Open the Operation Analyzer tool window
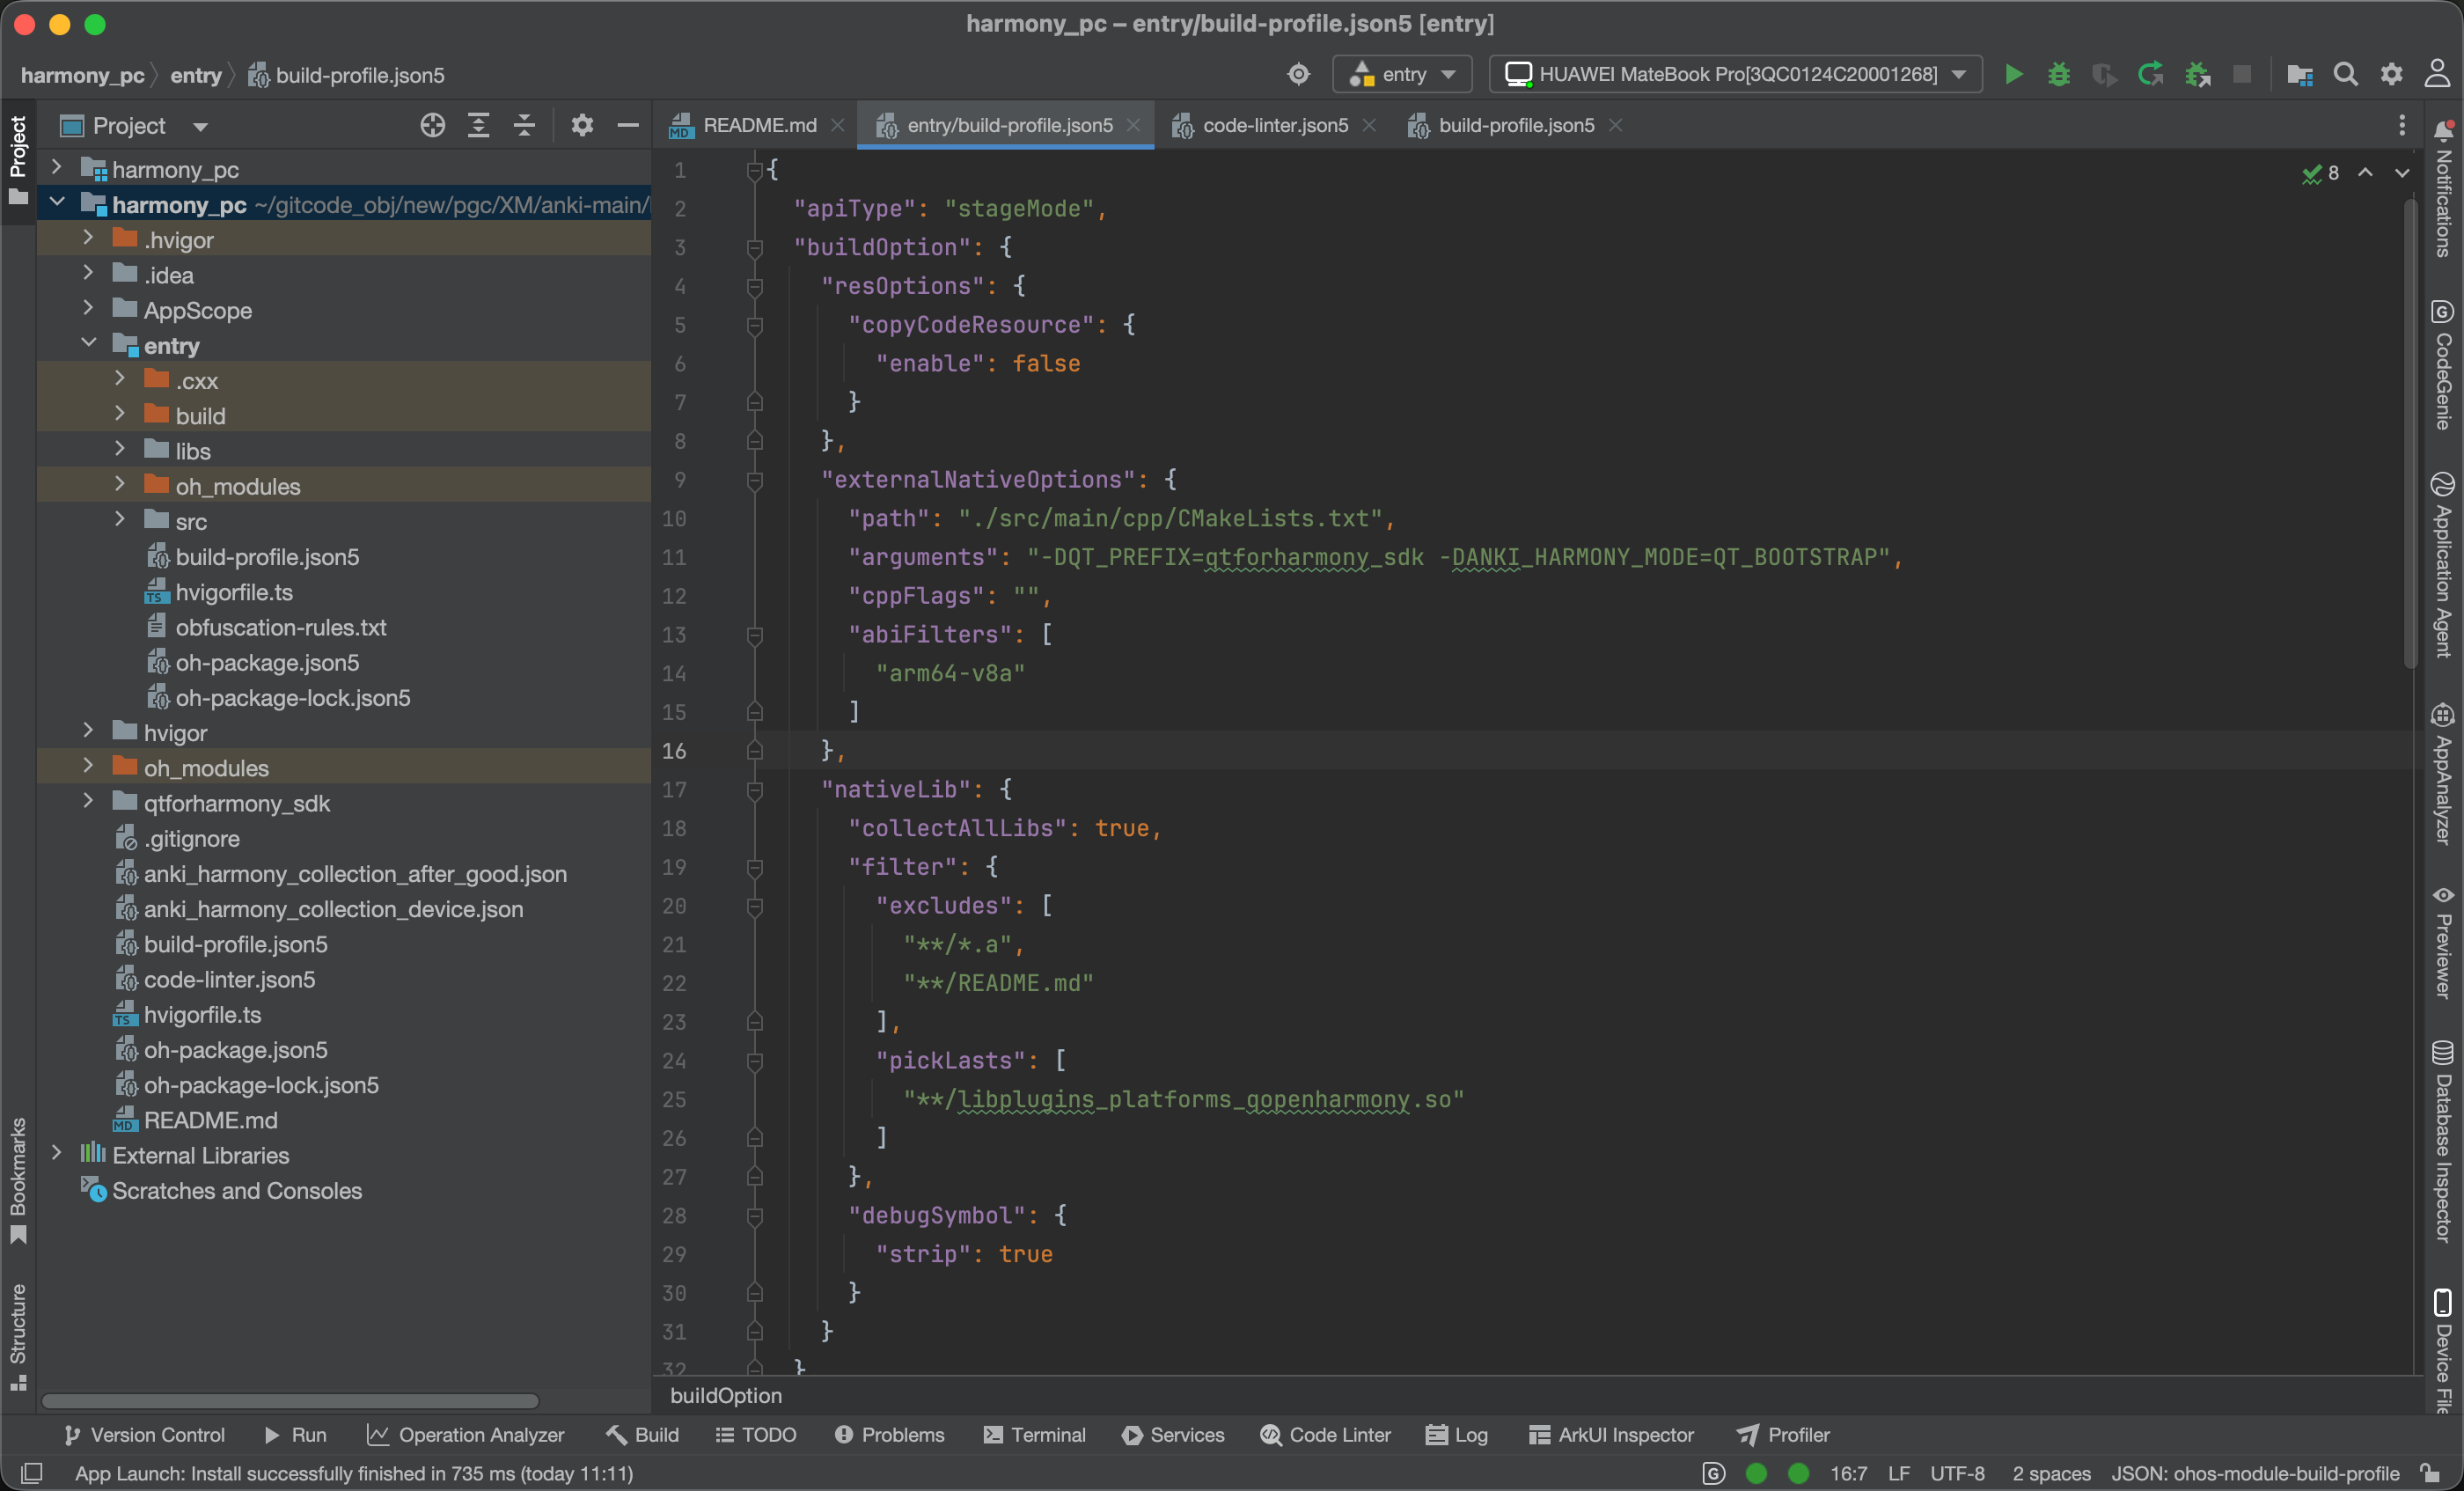Viewport: 2464px width, 1491px height. [x=466, y=1435]
